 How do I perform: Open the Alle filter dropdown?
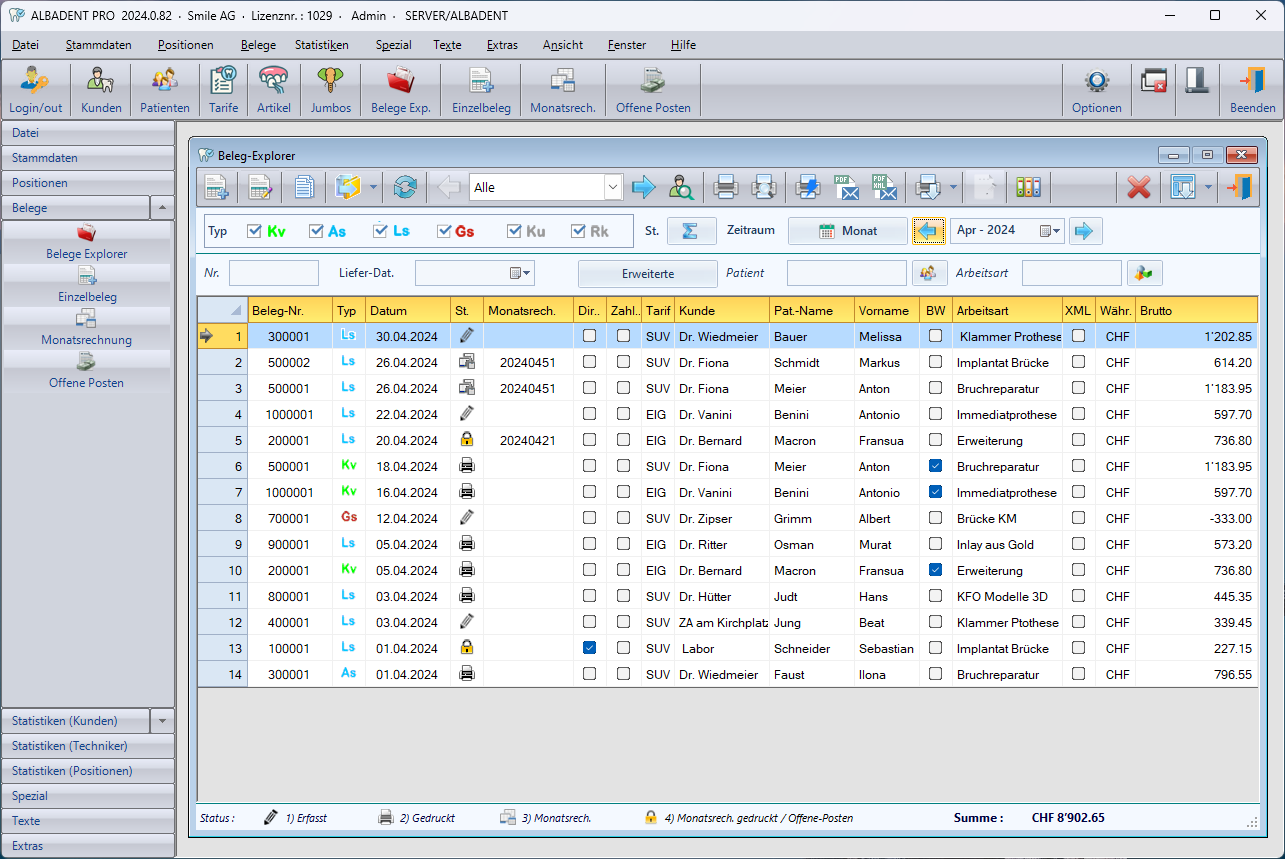tap(612, 187)
